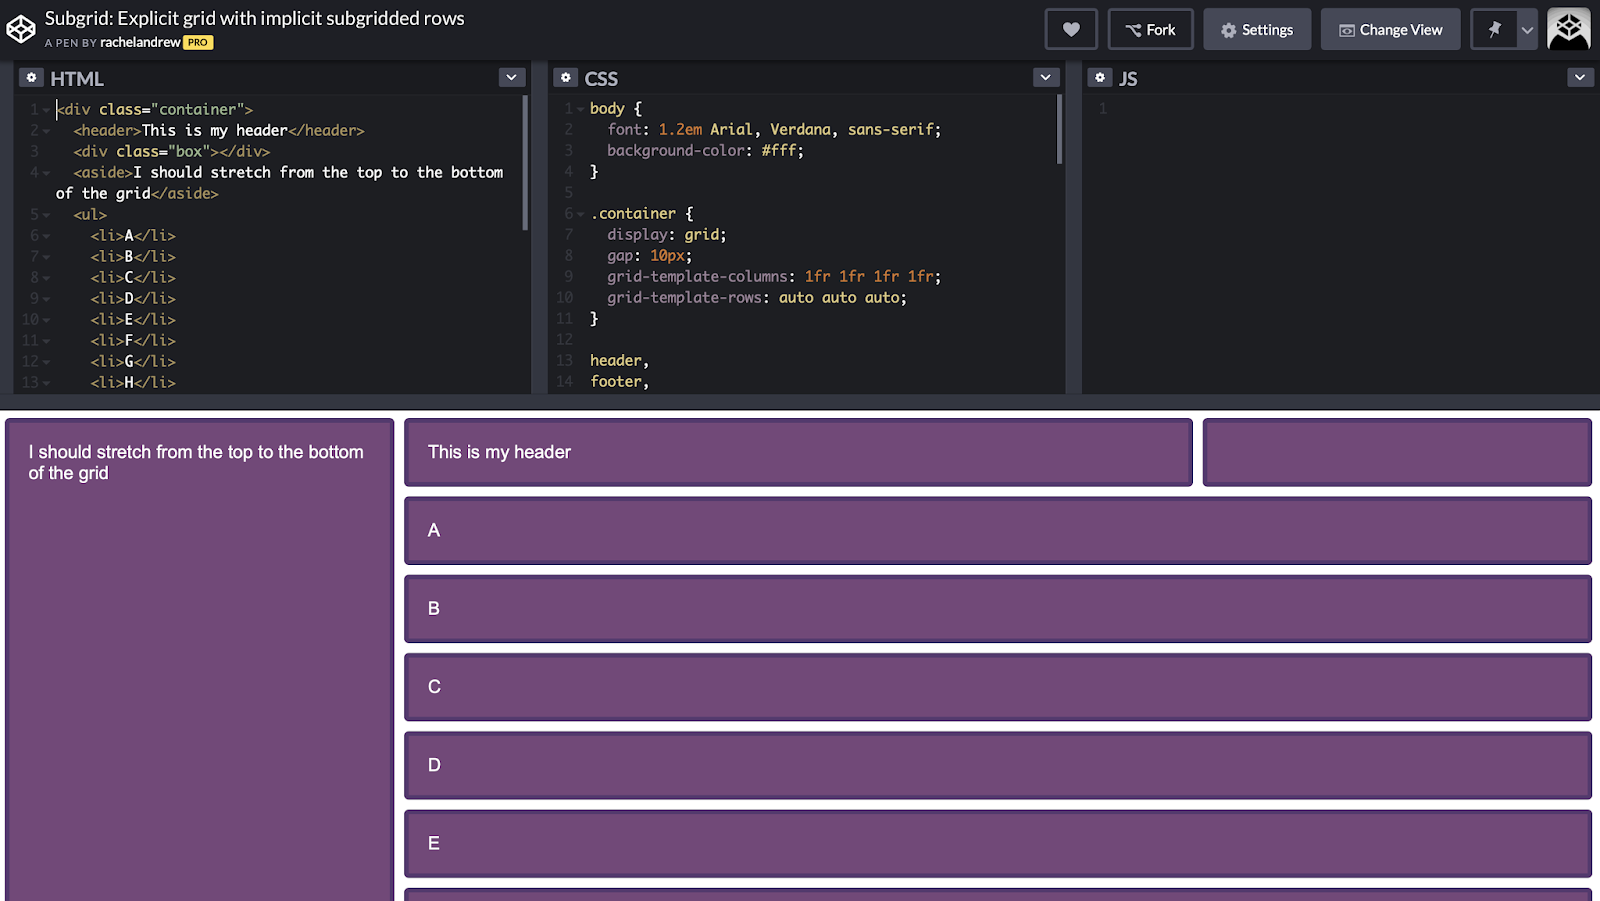Collapse the container div fold arrow
Image resolution: width=1600 pixels, height=901 pixels.
[44, 108]
